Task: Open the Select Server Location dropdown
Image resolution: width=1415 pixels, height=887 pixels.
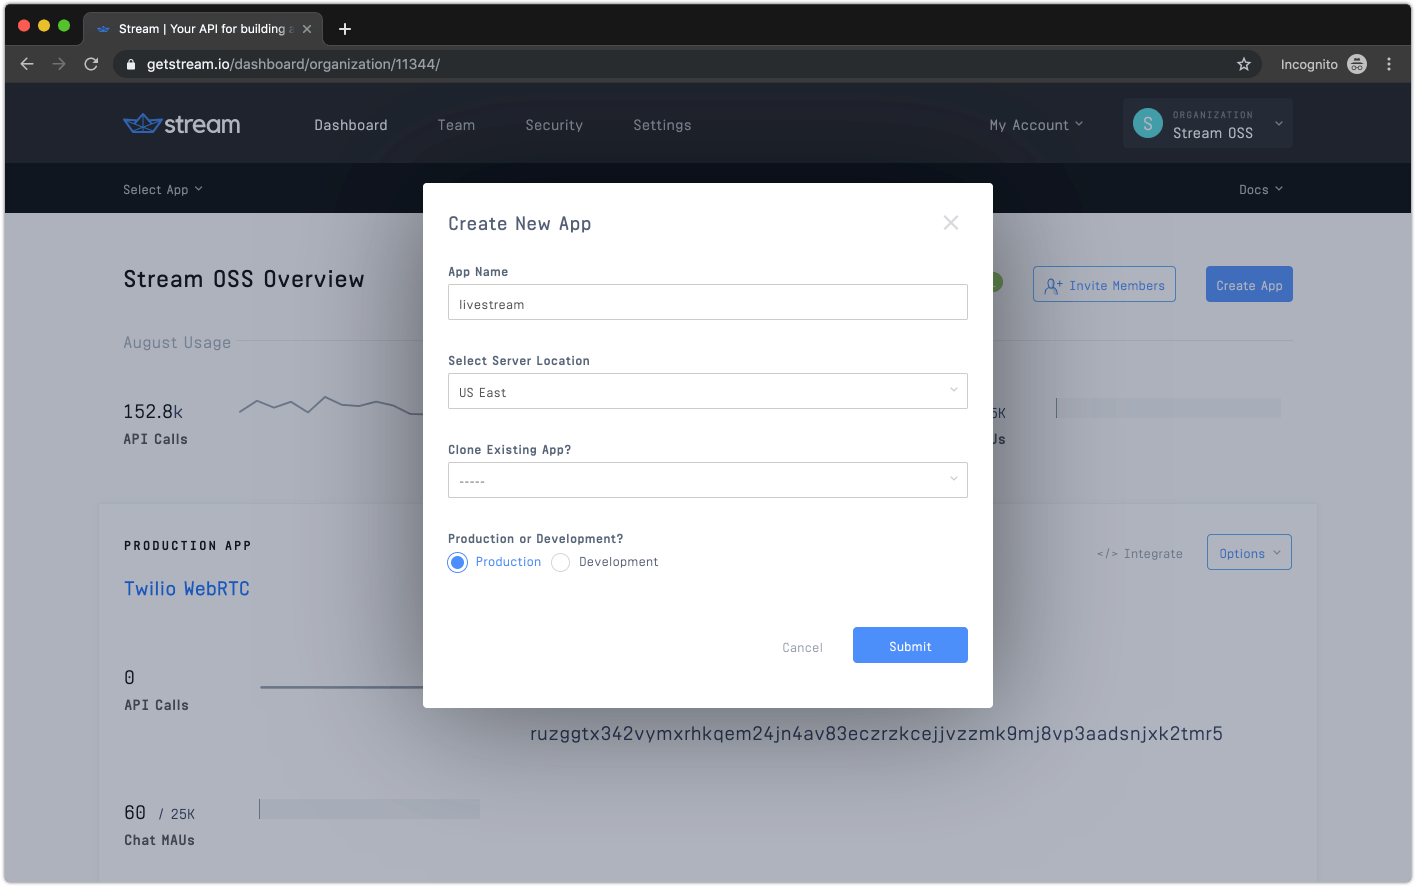Action: point(708,391)
